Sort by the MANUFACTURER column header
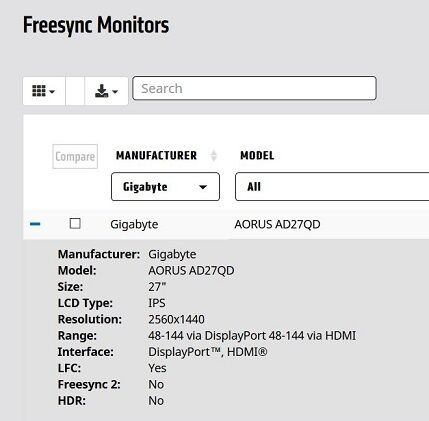Viewport: 429px width, 421px height. point(156,155)
